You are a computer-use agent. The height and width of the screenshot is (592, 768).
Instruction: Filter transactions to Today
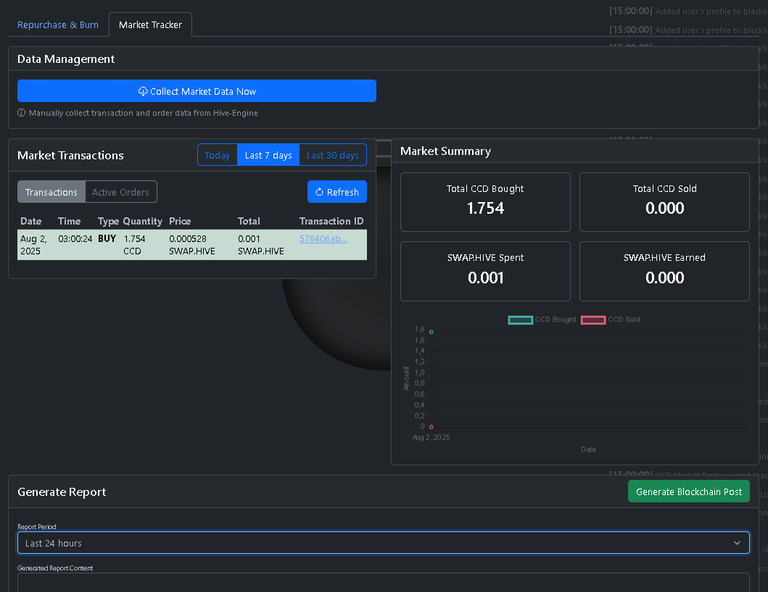tap(217, 155)
